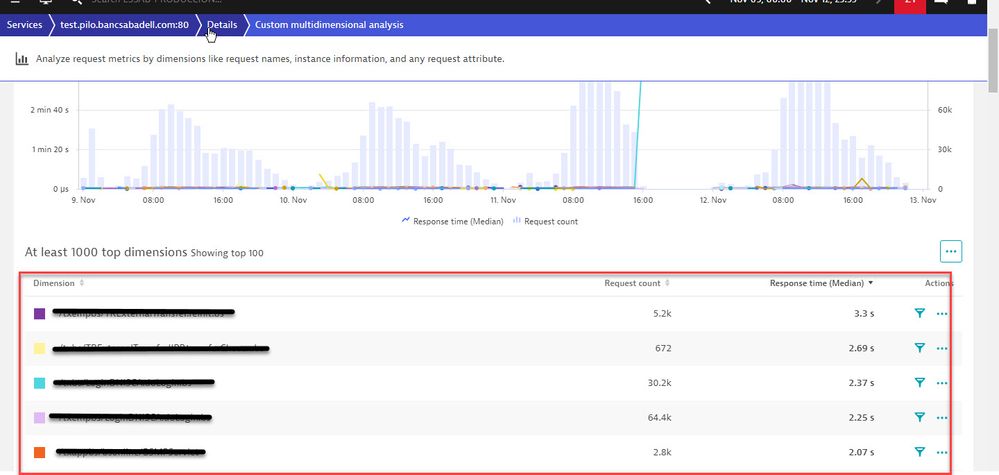This screenshot has width=999, height=475.
Task: Open the actions menu in the 2.8k row
Action: pyautogui.click(x=942, y=452)
